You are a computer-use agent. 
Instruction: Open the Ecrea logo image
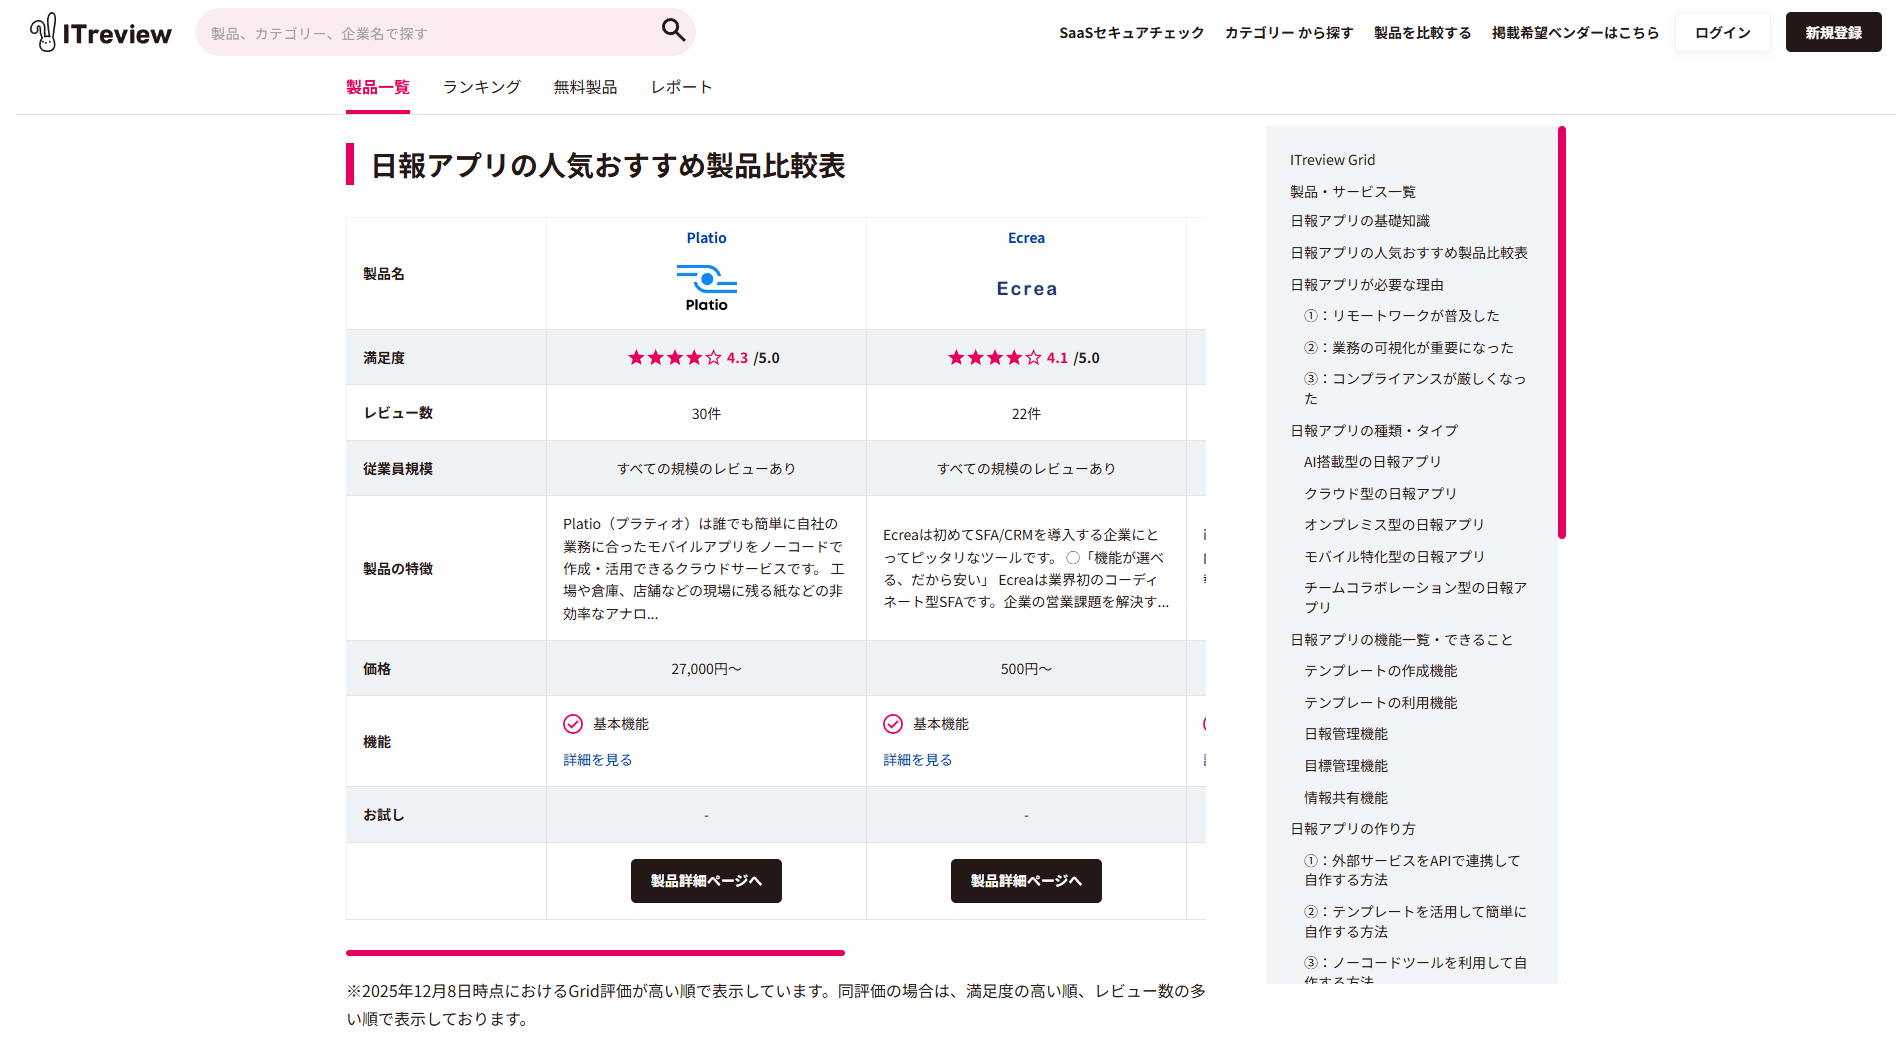tap(1026, 289)
